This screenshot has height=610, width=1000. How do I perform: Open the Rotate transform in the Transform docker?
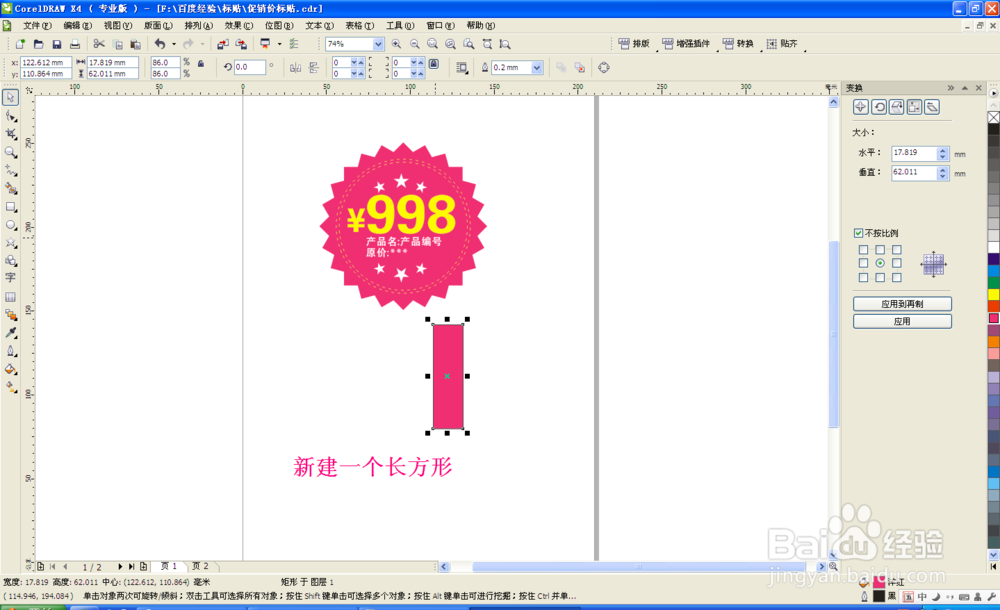click(881, 108)
